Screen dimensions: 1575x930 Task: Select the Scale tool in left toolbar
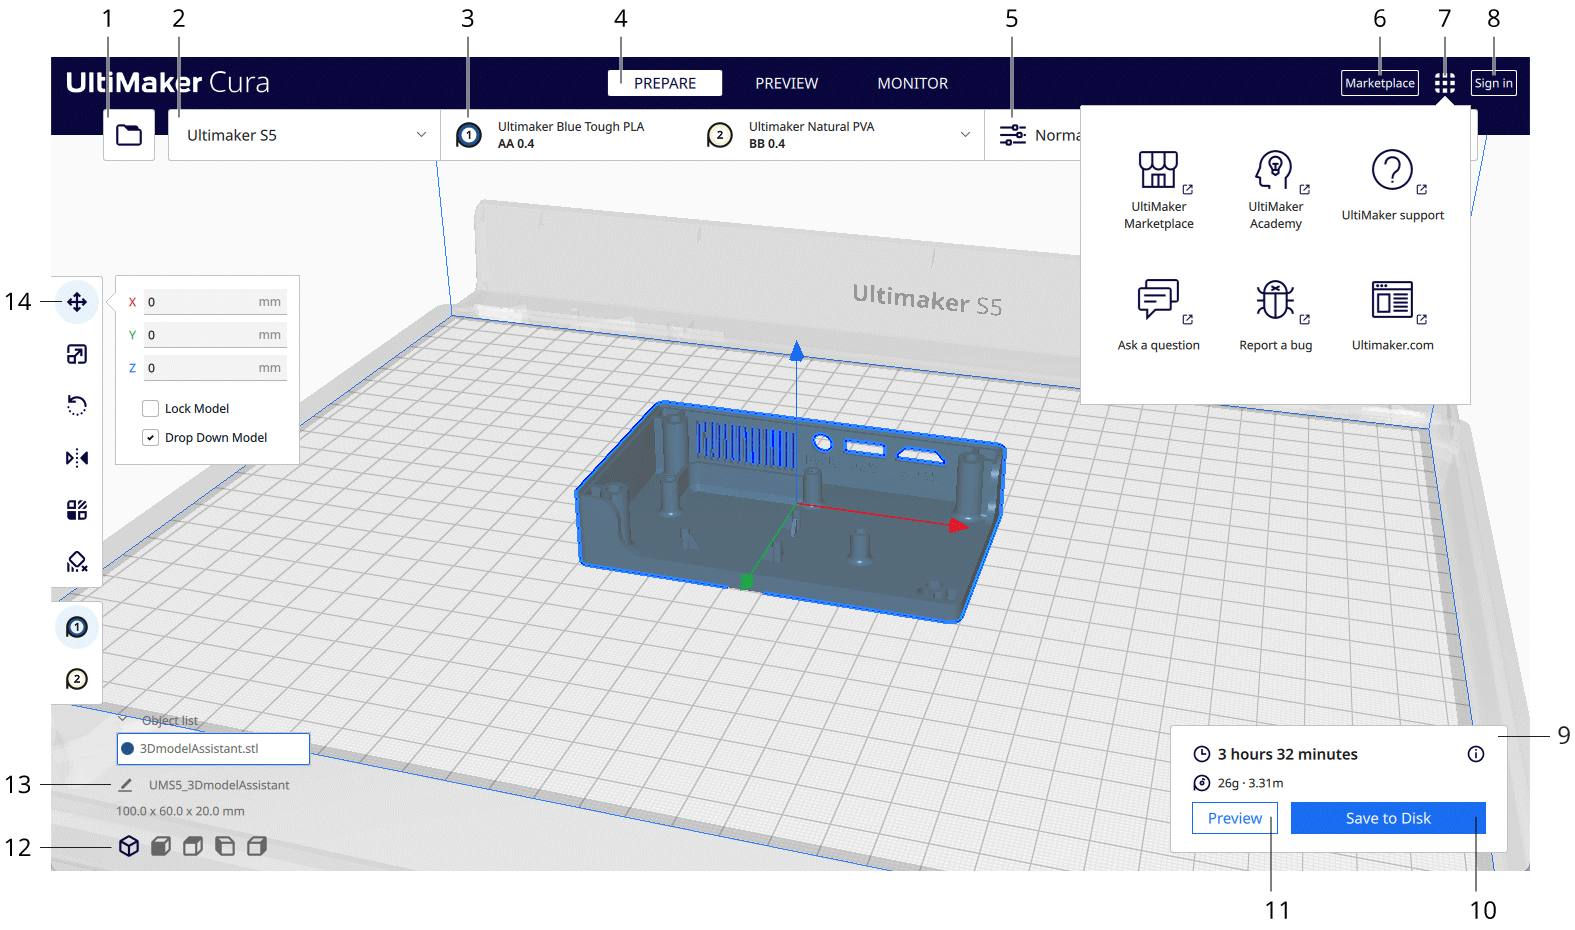(77, 354)
